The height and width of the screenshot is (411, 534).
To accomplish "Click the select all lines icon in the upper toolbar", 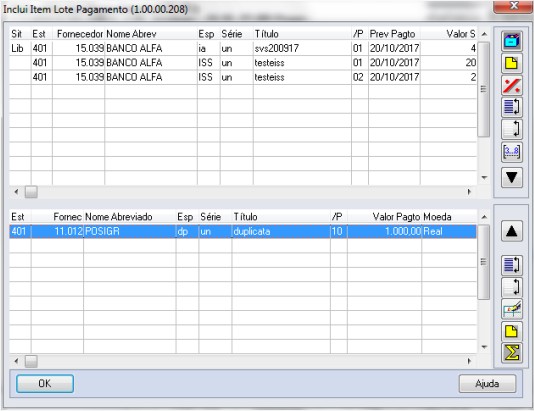I will 512,107.
